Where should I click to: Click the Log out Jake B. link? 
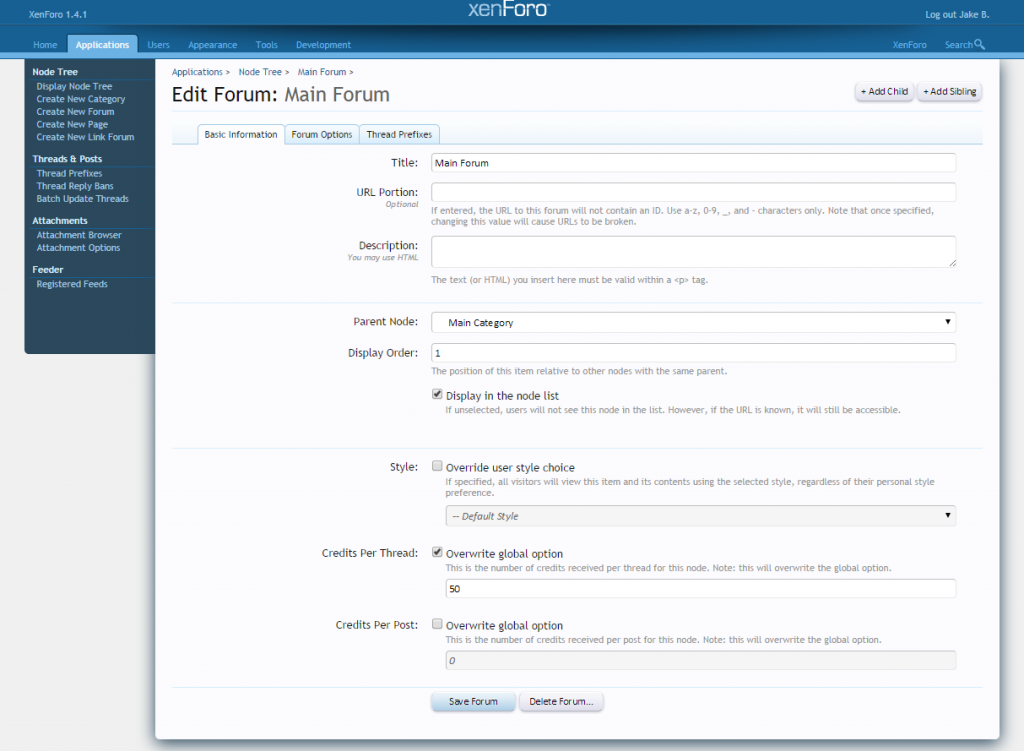[957, 14]
